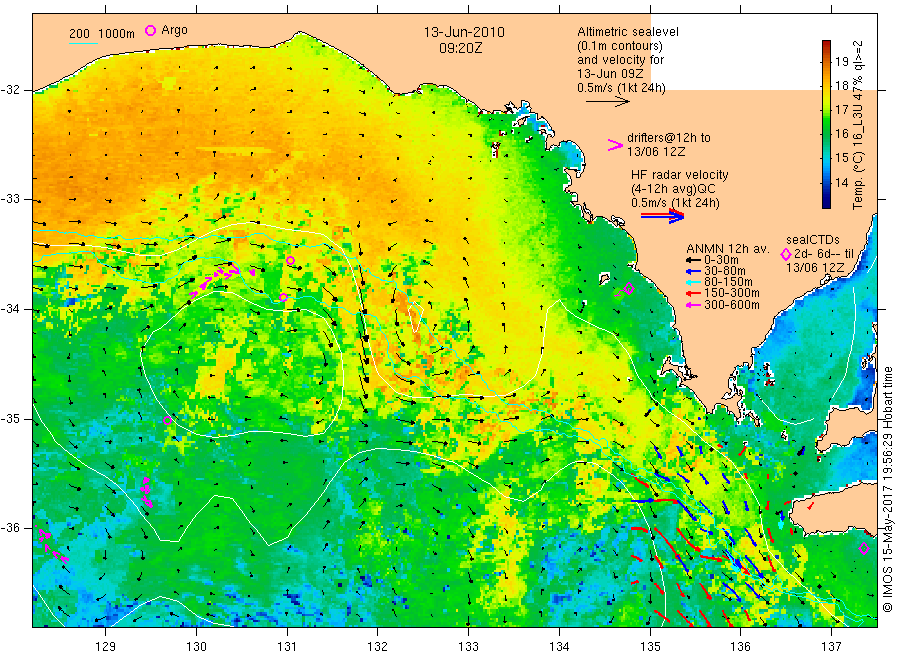Click the magenta drifter track near 128.5E, 36.2S
Viewport: 900px width, 660px height.
(52, 545)
